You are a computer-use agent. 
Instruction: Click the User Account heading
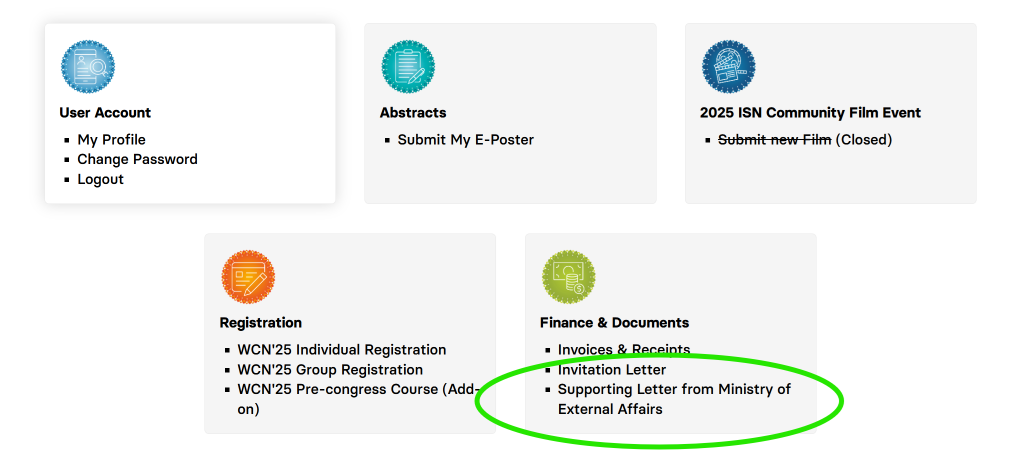click(x=105, y=113)
